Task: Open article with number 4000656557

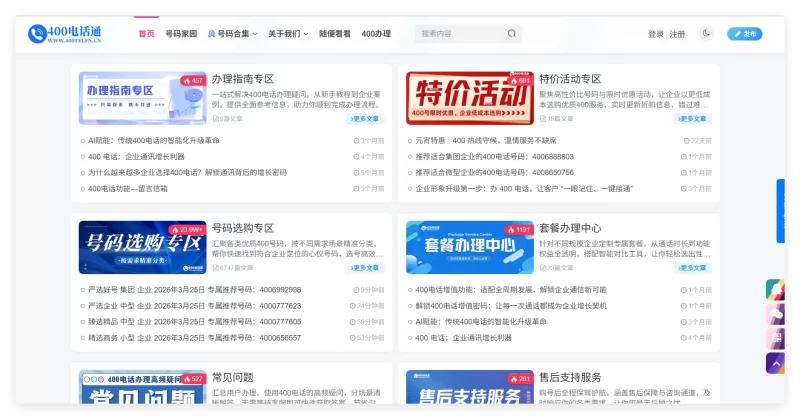Action: [x=194, y=337]
